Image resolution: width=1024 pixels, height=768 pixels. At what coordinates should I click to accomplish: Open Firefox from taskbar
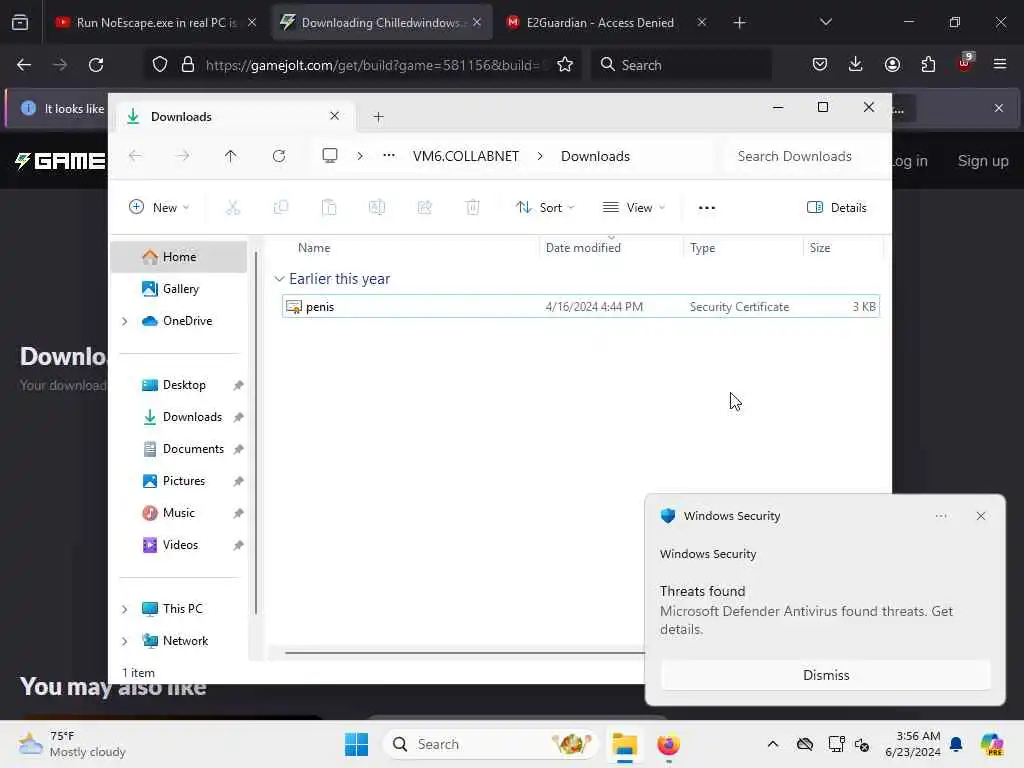[x=668, y=744]
